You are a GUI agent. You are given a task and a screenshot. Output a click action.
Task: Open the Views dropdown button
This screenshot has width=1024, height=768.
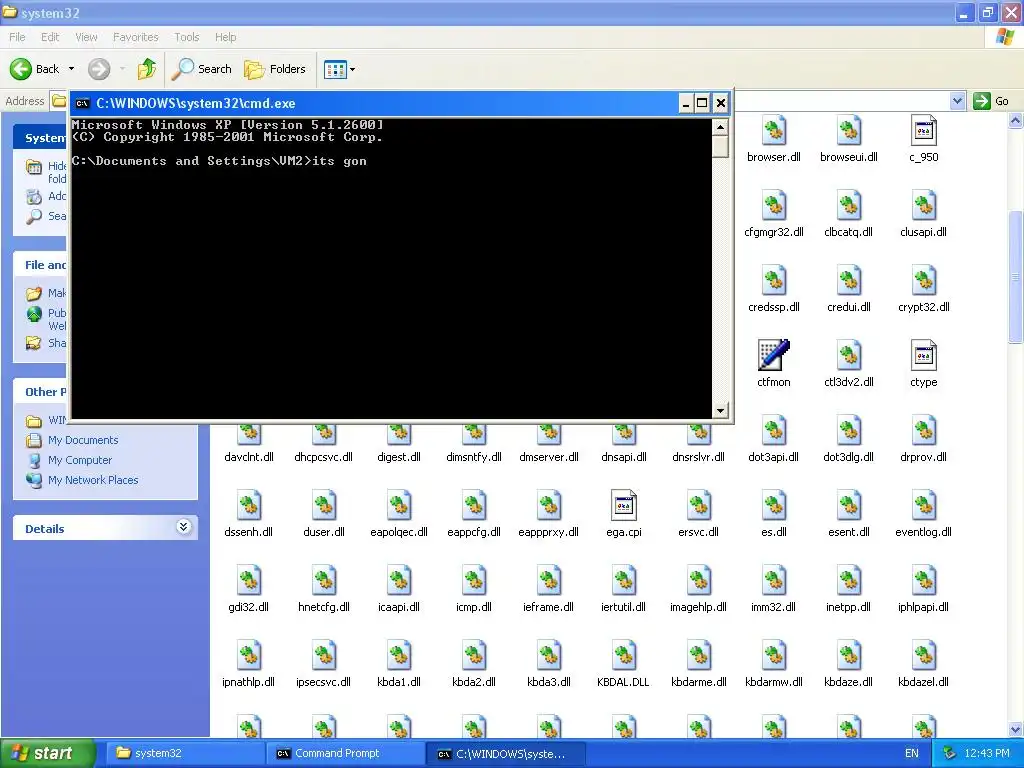[x=340, y=69]
